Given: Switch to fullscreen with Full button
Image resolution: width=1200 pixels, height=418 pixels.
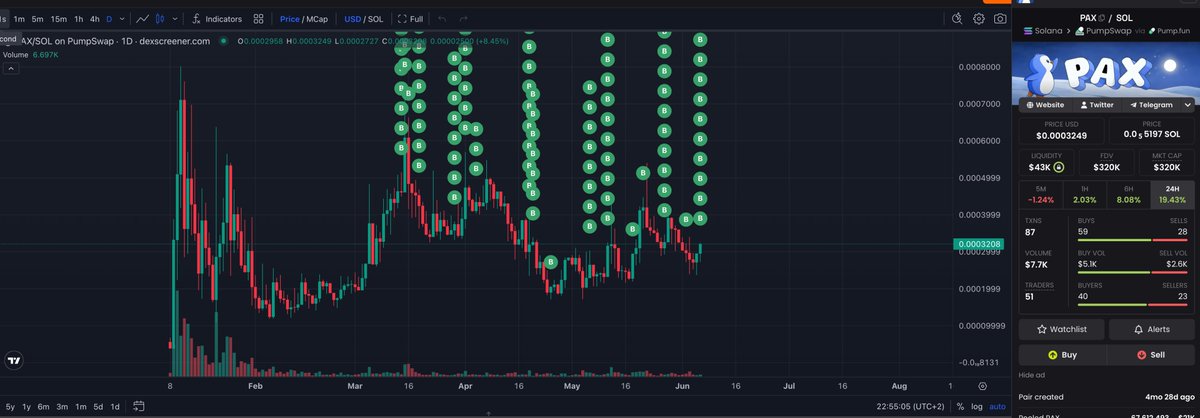Looking at the screenshot, I should (x=410, y=18).
